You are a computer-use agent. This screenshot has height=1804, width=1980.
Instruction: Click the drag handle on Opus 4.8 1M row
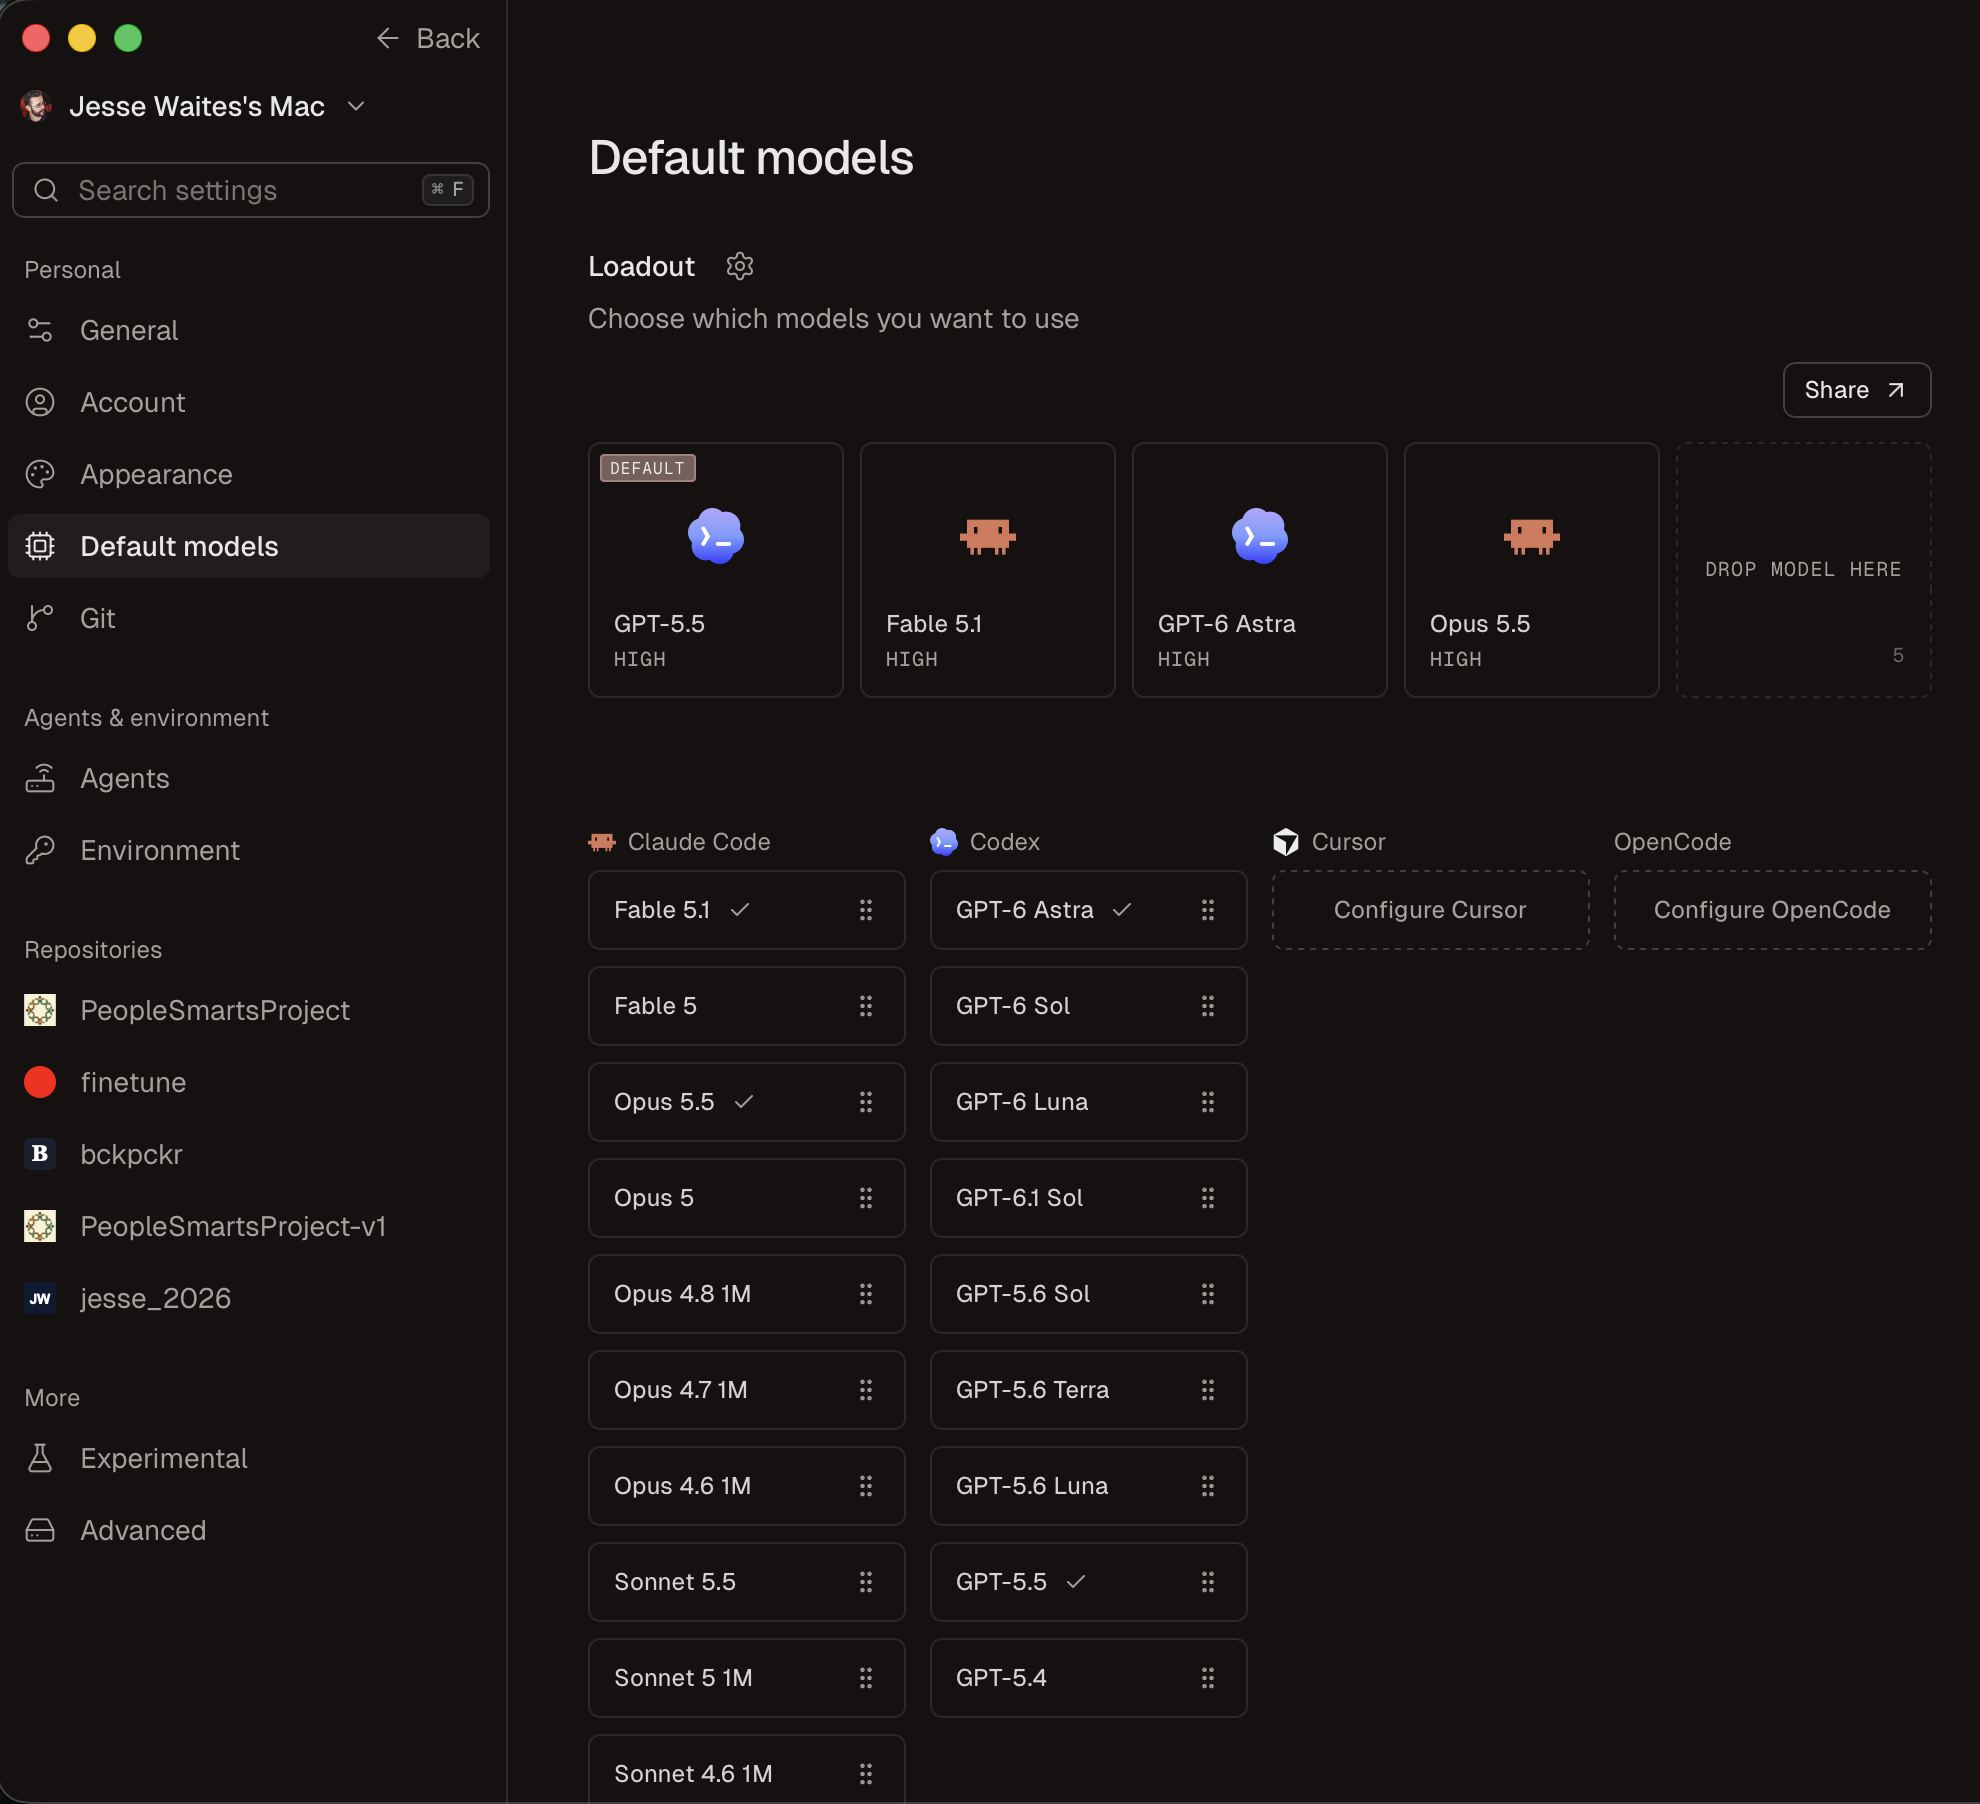(x=866, y=1294)
